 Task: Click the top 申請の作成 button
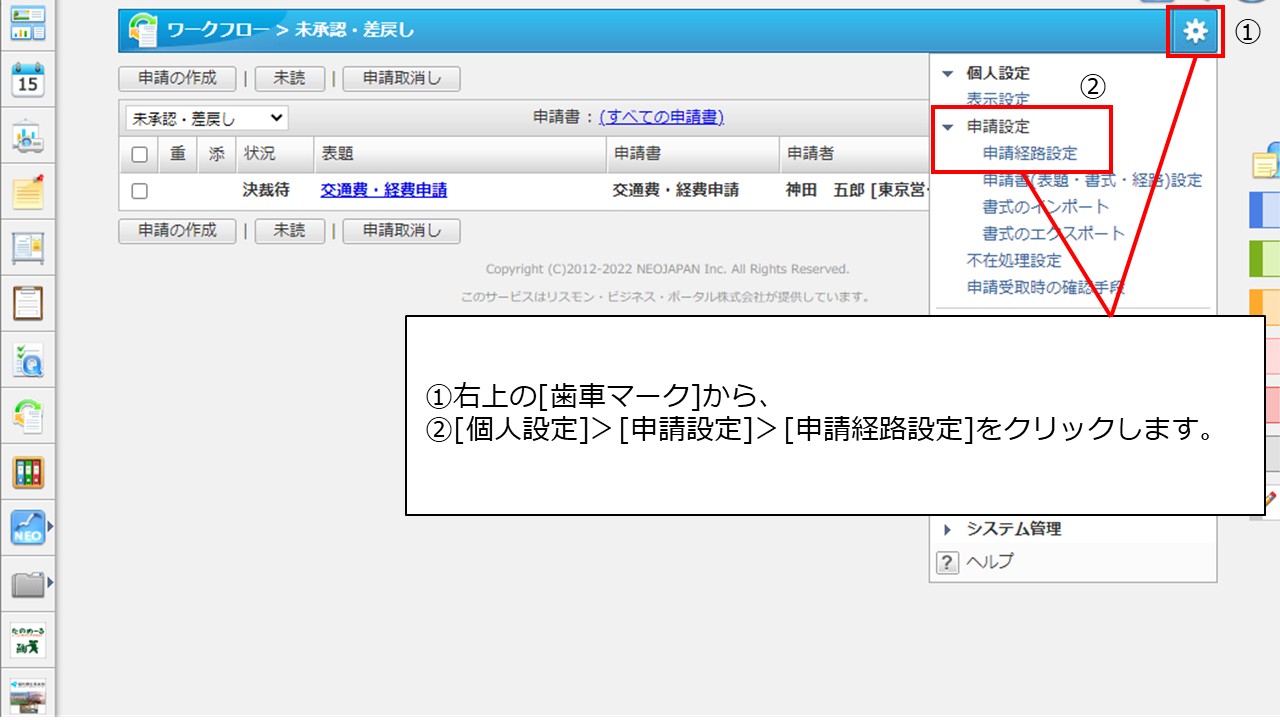coord(177,79)
